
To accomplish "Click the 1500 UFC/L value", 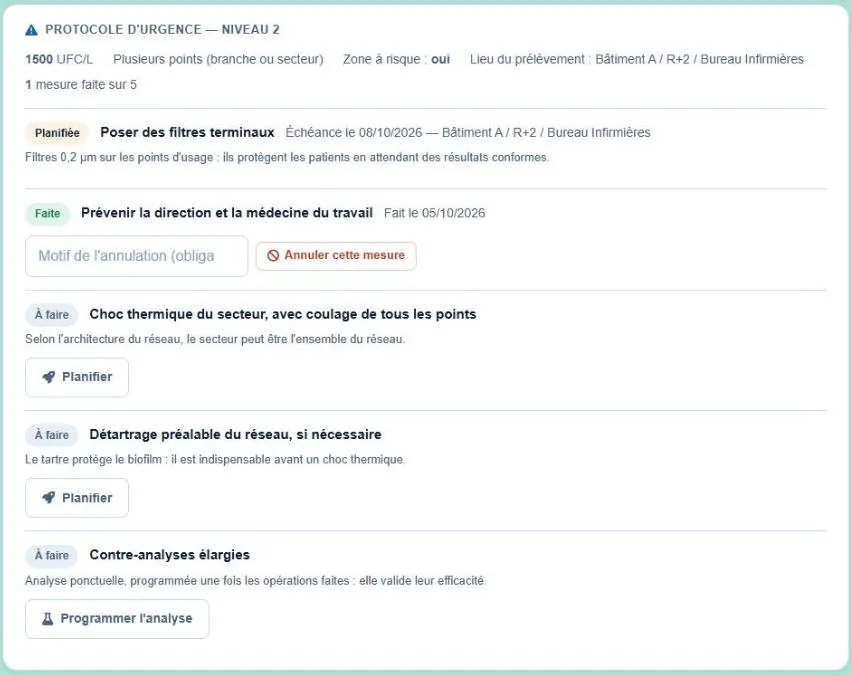I will point(59,59).
